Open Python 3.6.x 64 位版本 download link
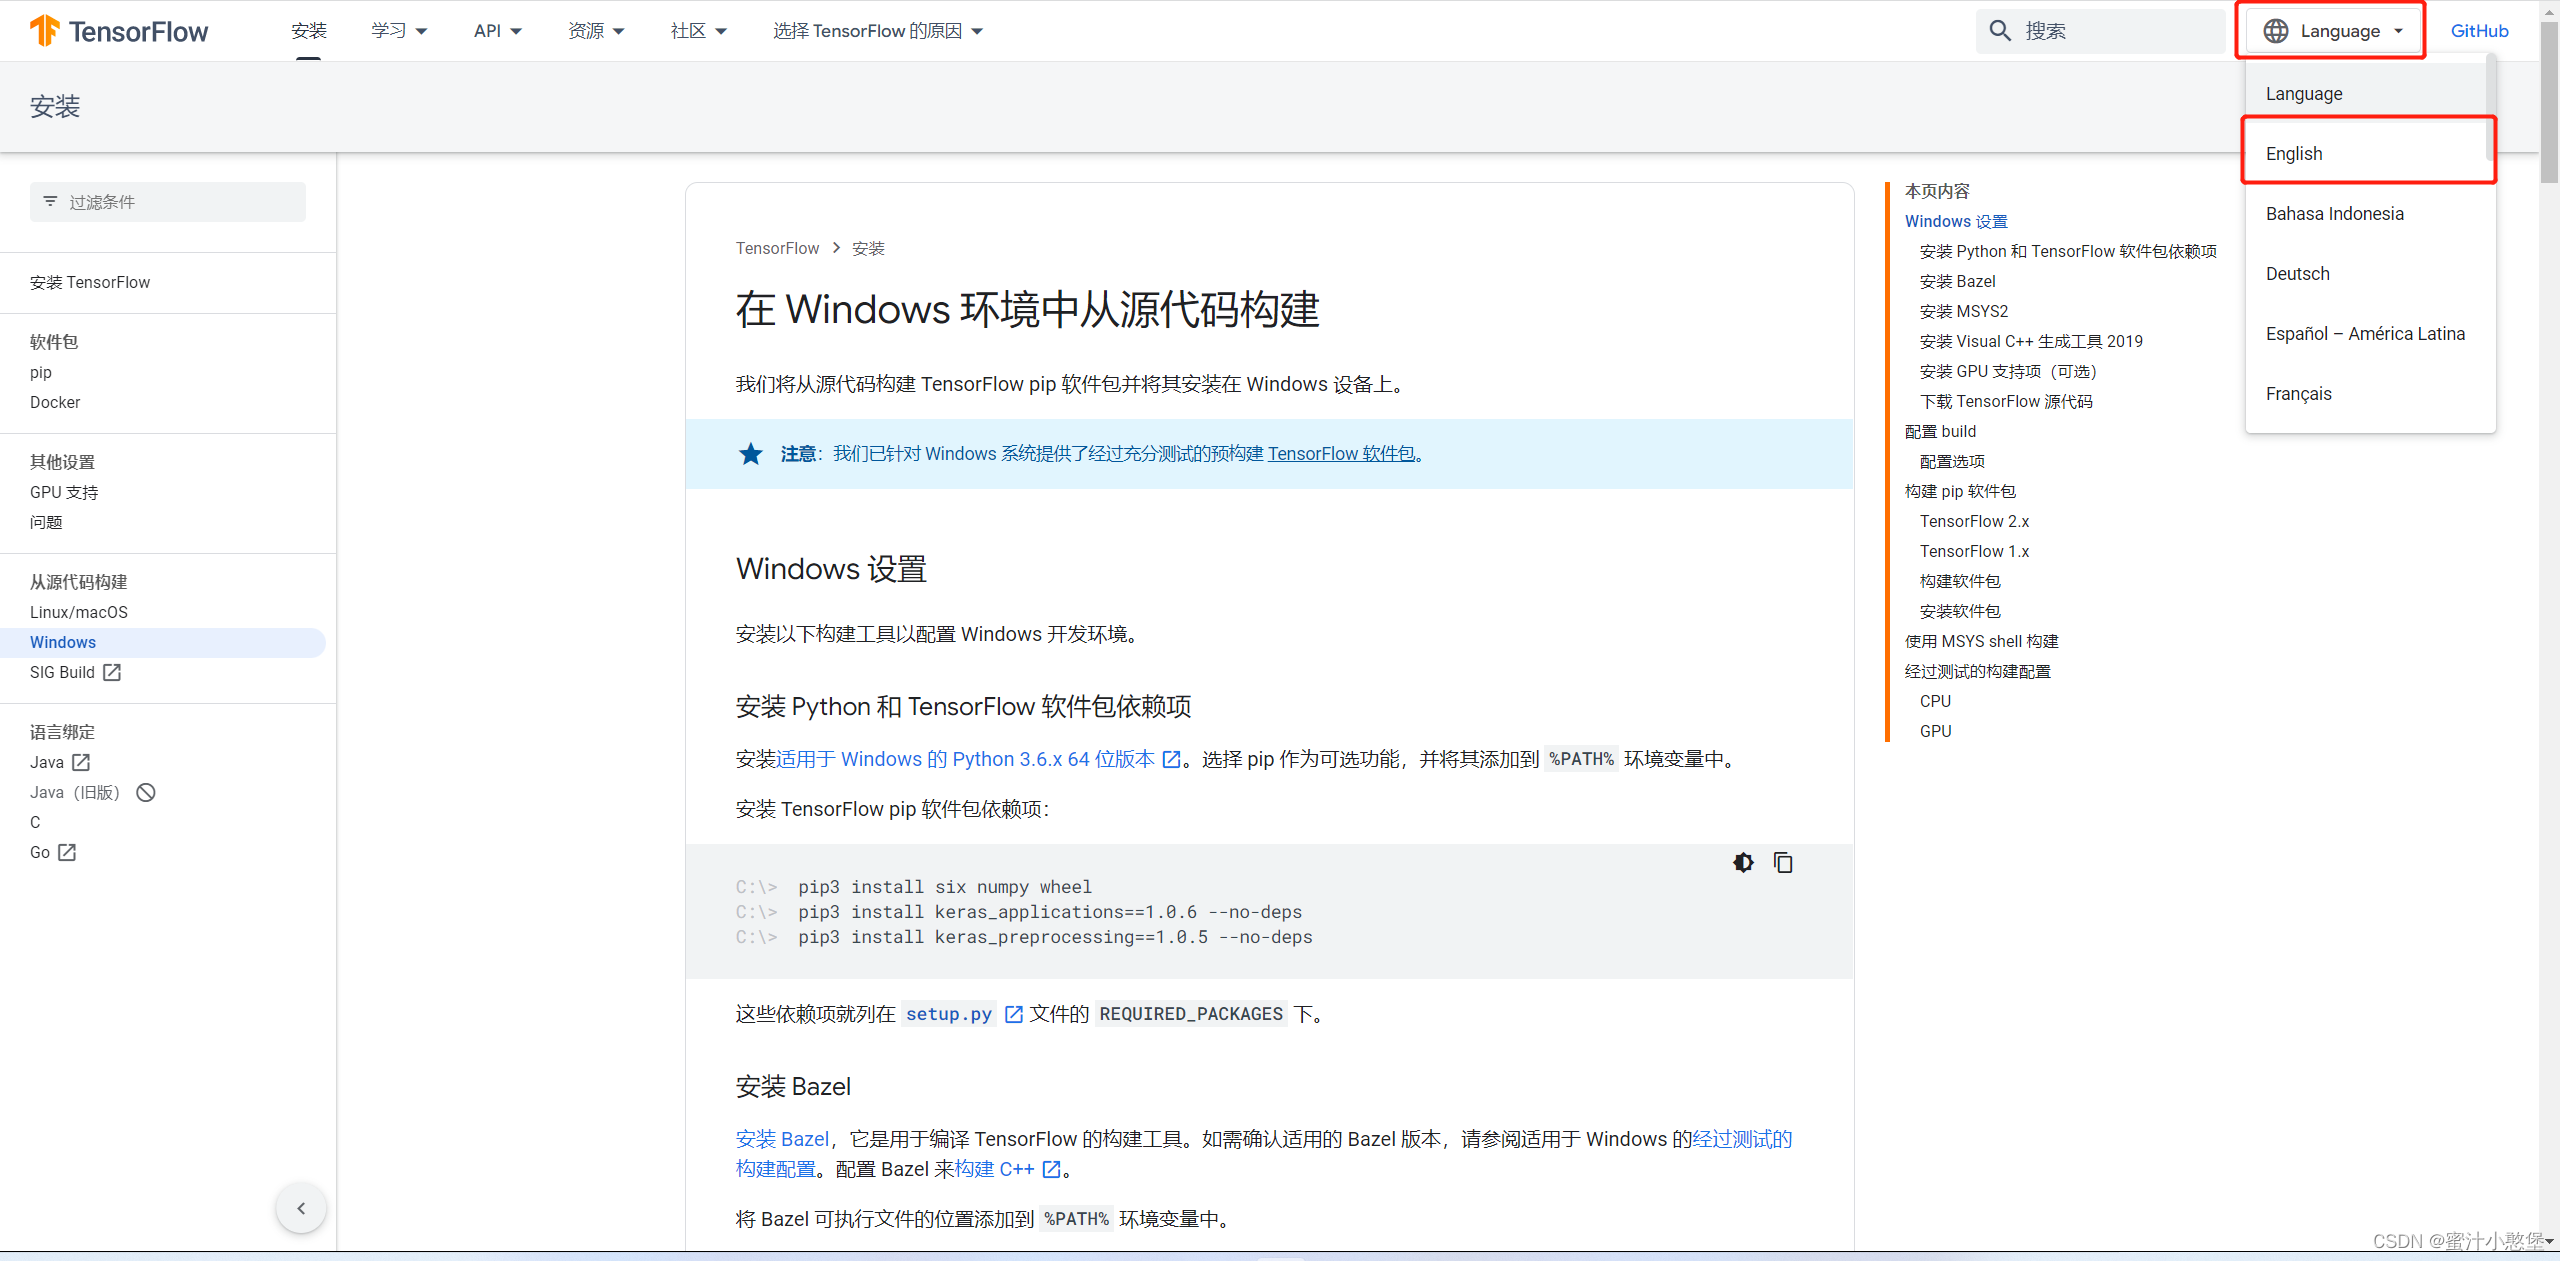The width and height of the screenshot is (2560, 1261). (966, 759)
